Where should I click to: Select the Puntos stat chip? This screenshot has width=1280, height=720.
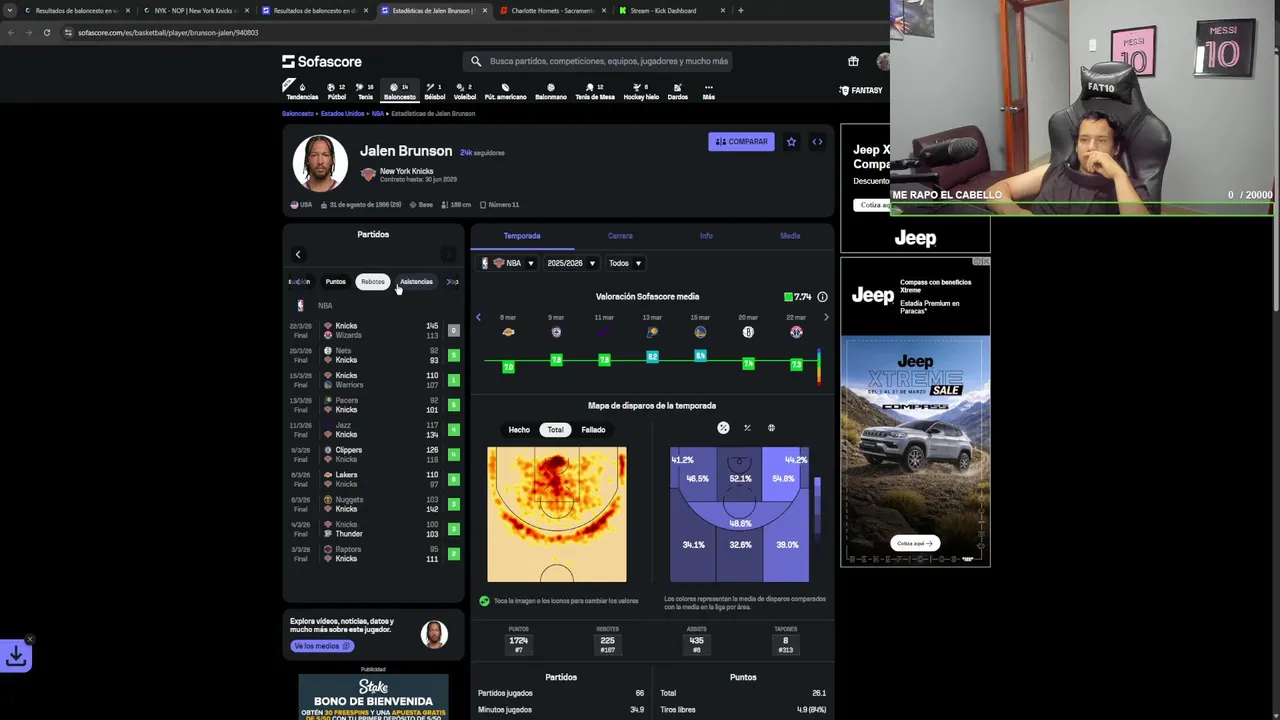335,282
